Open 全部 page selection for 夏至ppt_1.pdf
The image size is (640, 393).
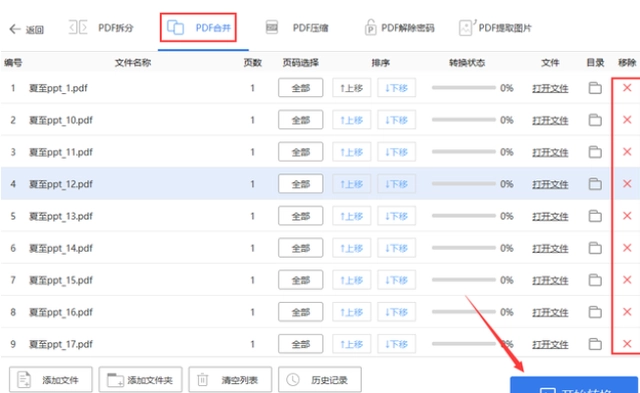click(300, 88)
